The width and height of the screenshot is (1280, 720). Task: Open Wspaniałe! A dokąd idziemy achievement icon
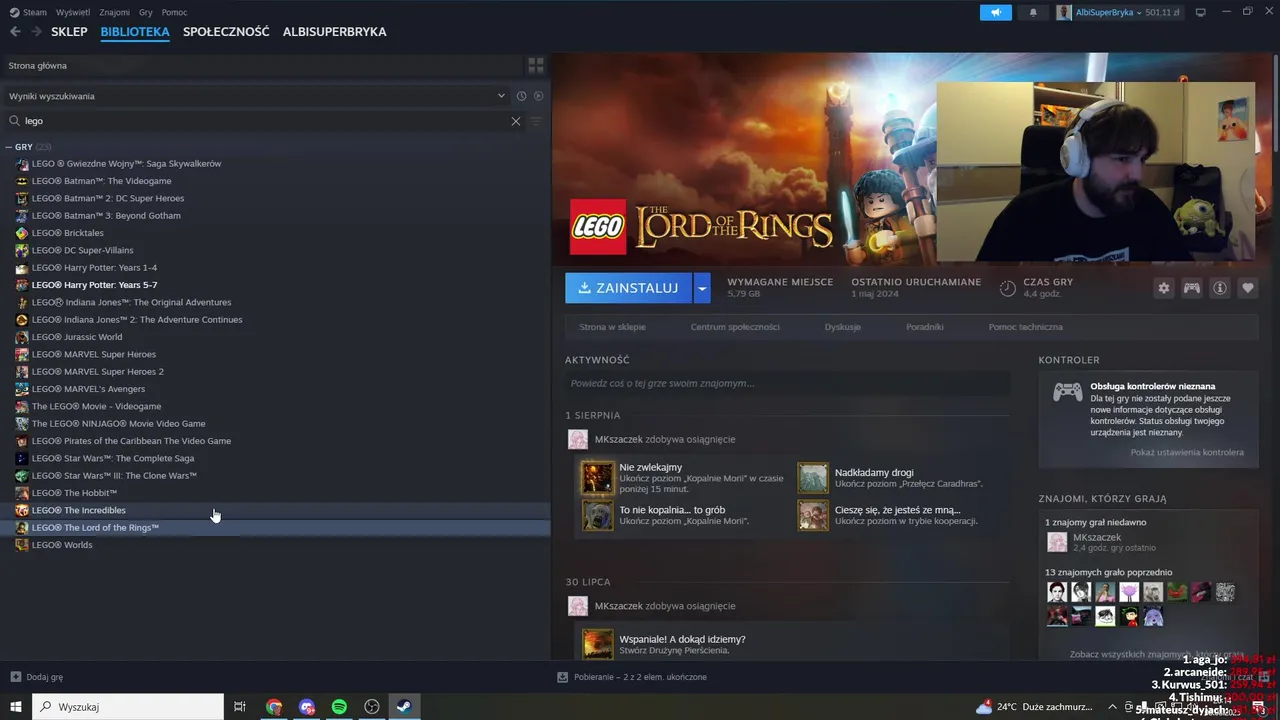click(598, 644)
